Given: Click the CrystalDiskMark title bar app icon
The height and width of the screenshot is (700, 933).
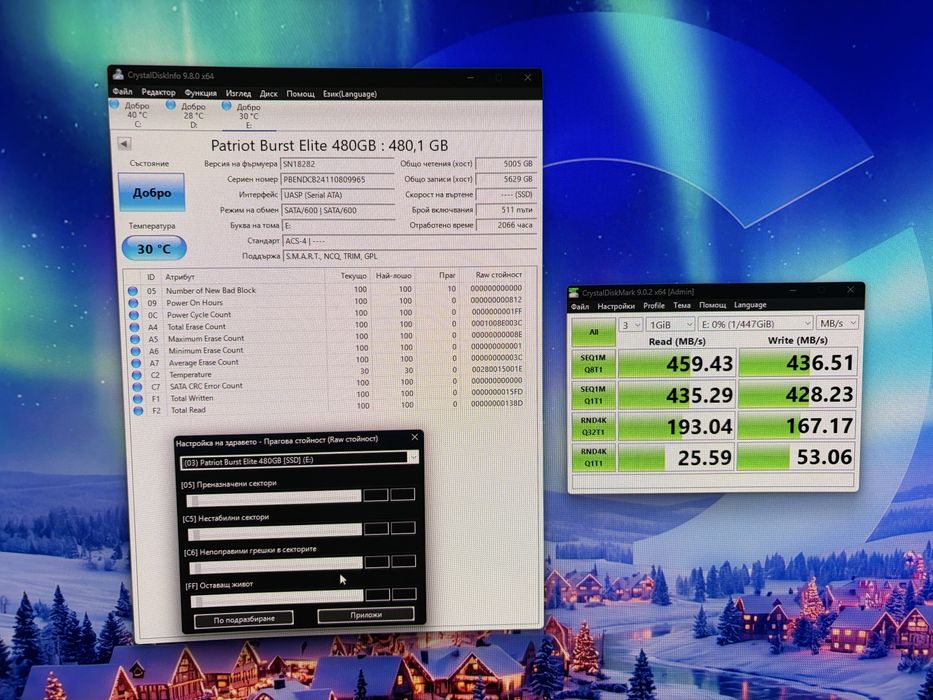Looking at the screenshot, I should pos(574,292).
